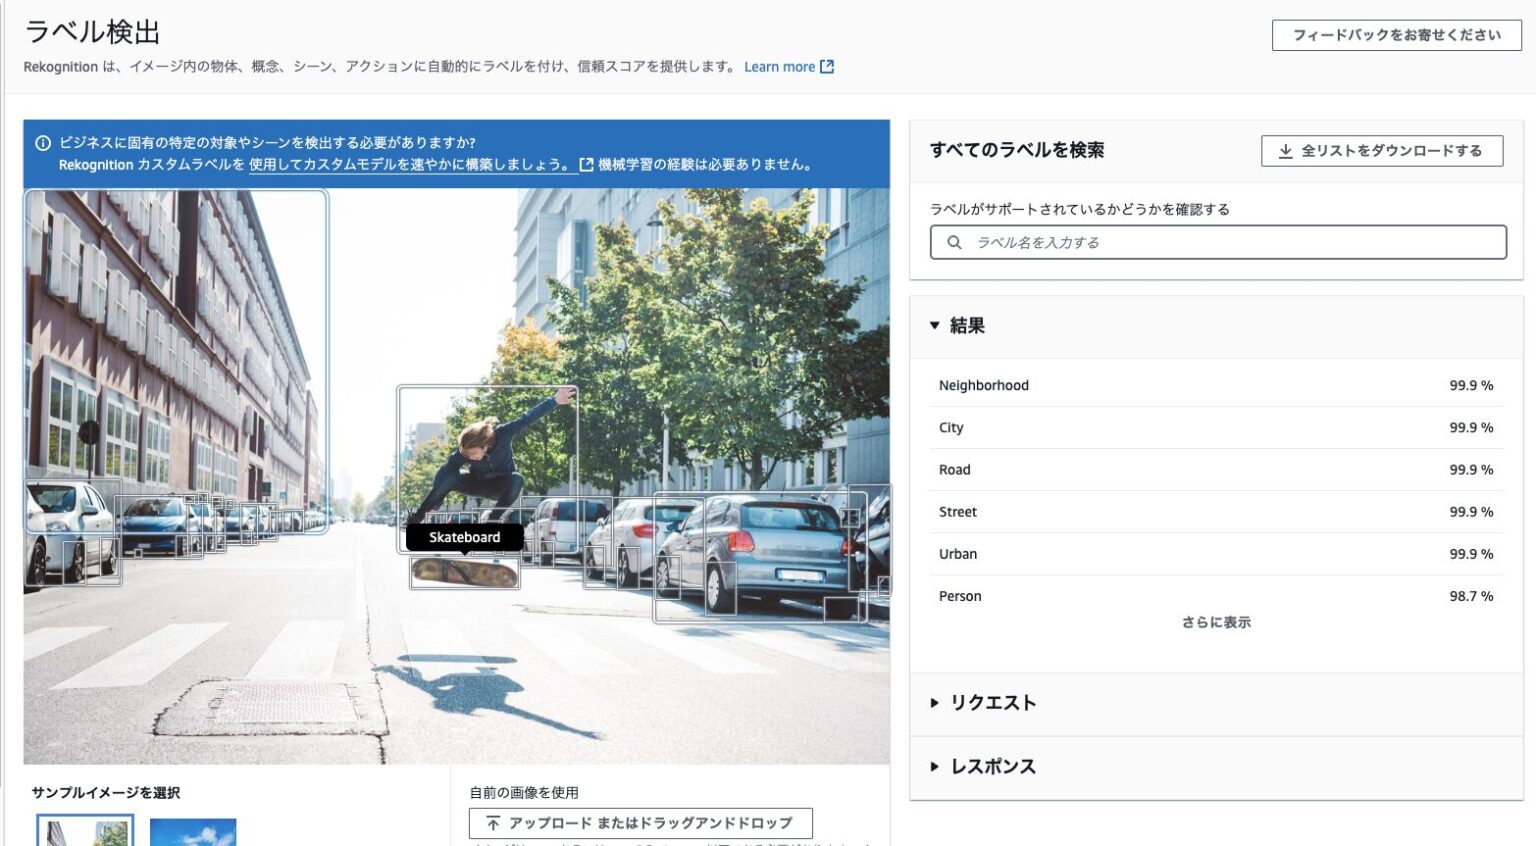Click the フィードバックをお寄せください button
The image size is (1536, 846).
[x=1396, y=34]
